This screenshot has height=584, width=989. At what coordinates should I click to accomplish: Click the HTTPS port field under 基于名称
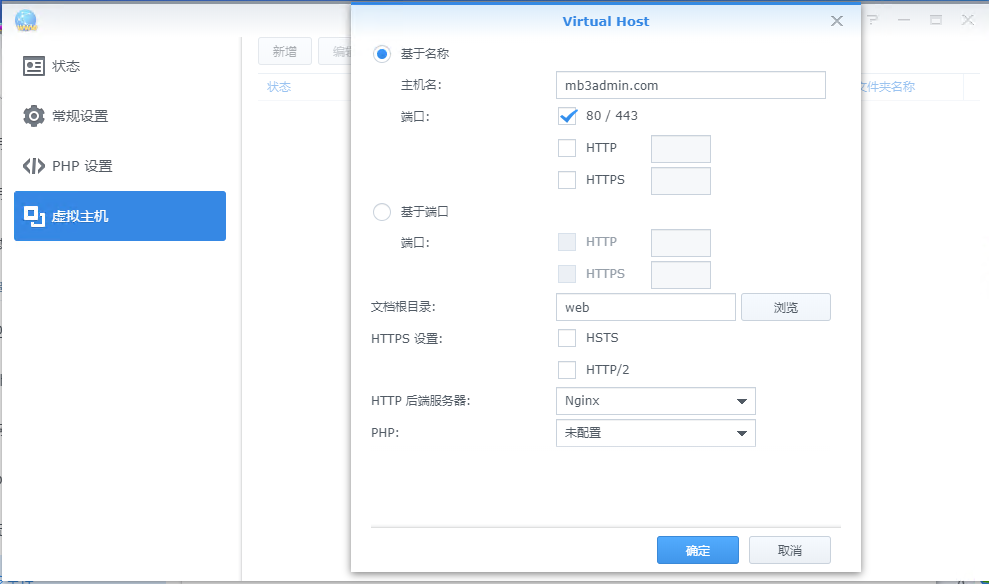coord(681,181)
